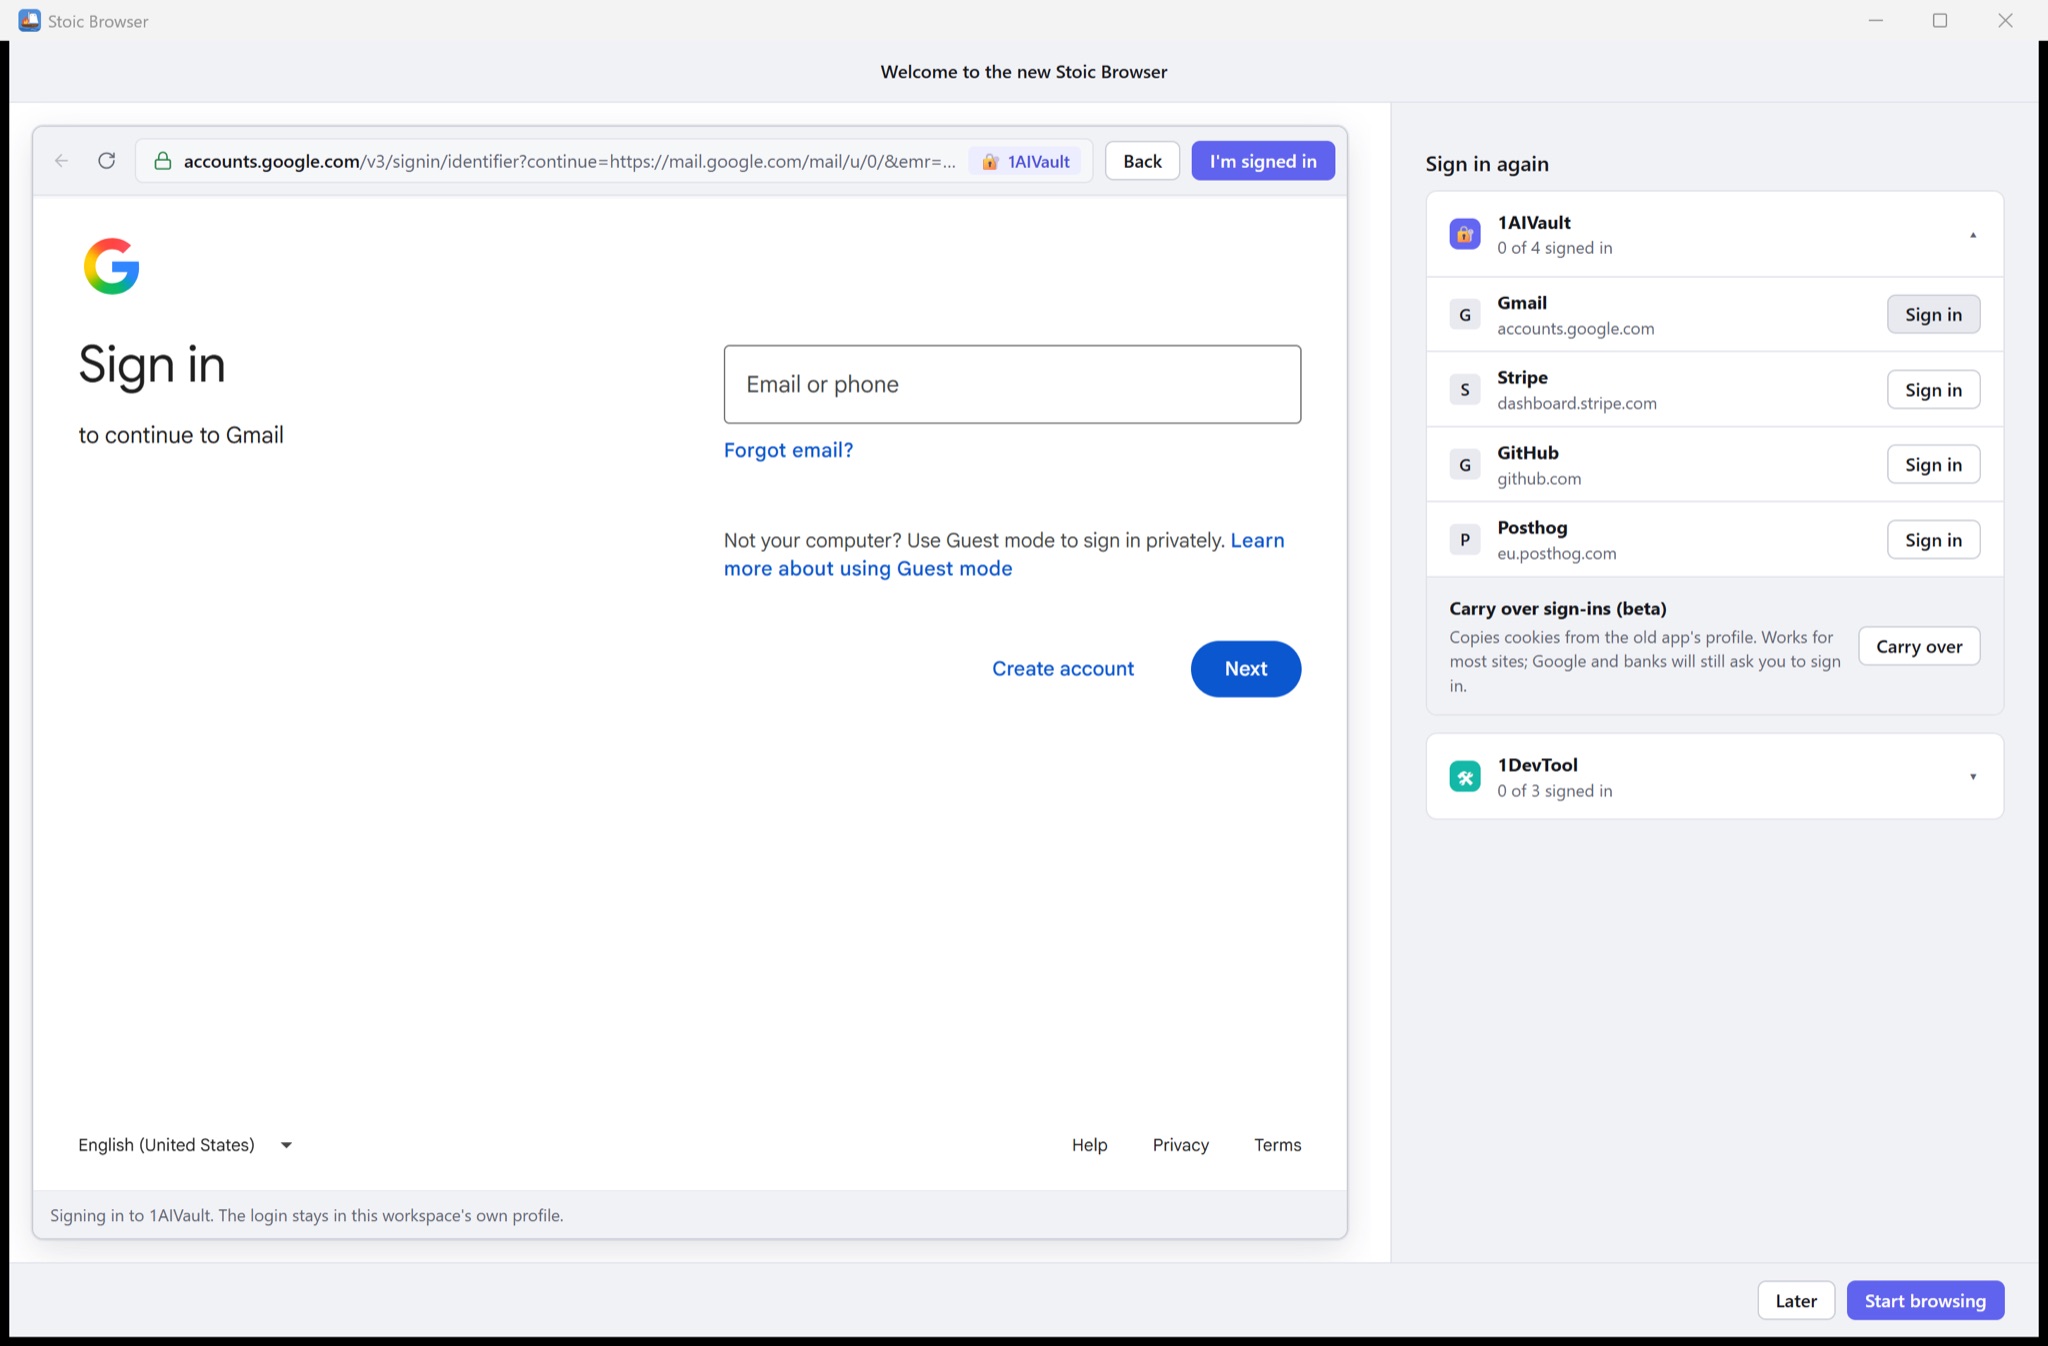Click the accounts.google.com address bar URL
This screenshot has height=1346, width=2048.
(x=569, y=161)
